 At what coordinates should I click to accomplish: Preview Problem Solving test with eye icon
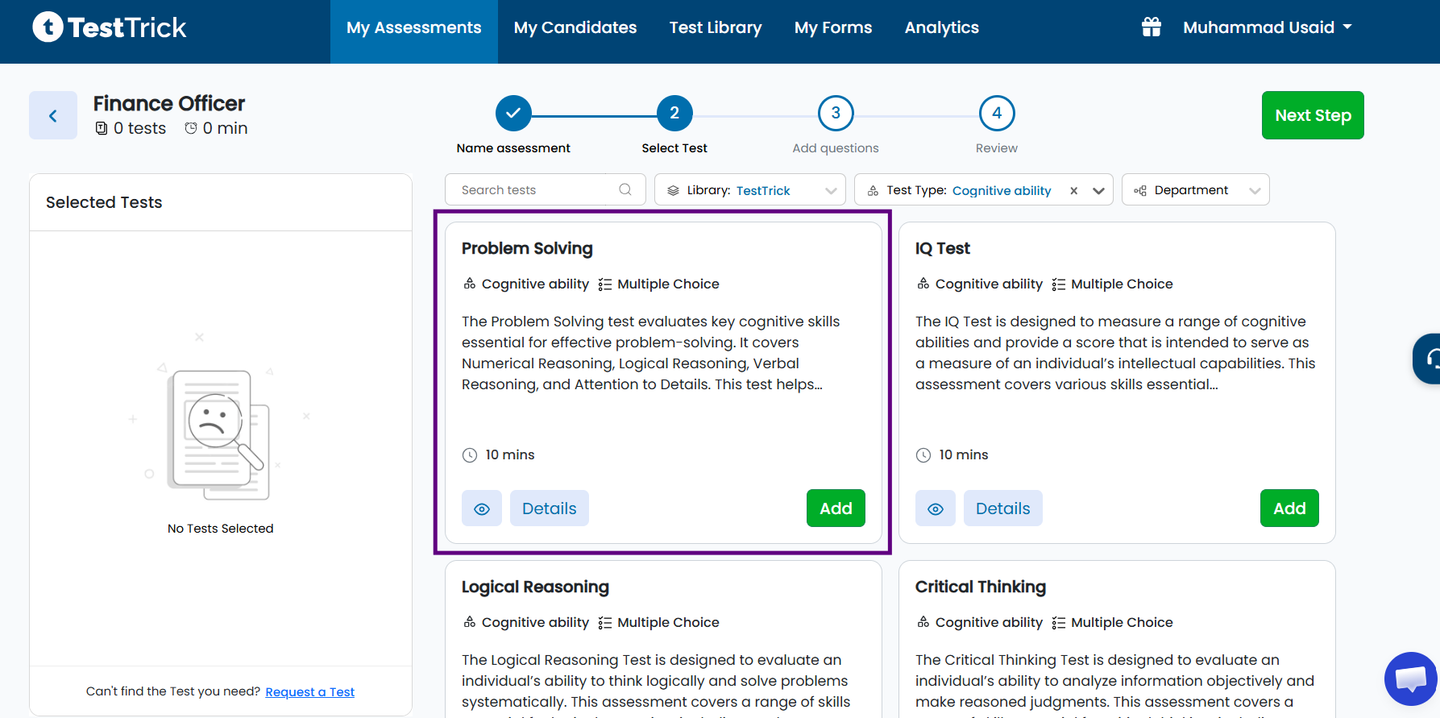tap(482, 508)
